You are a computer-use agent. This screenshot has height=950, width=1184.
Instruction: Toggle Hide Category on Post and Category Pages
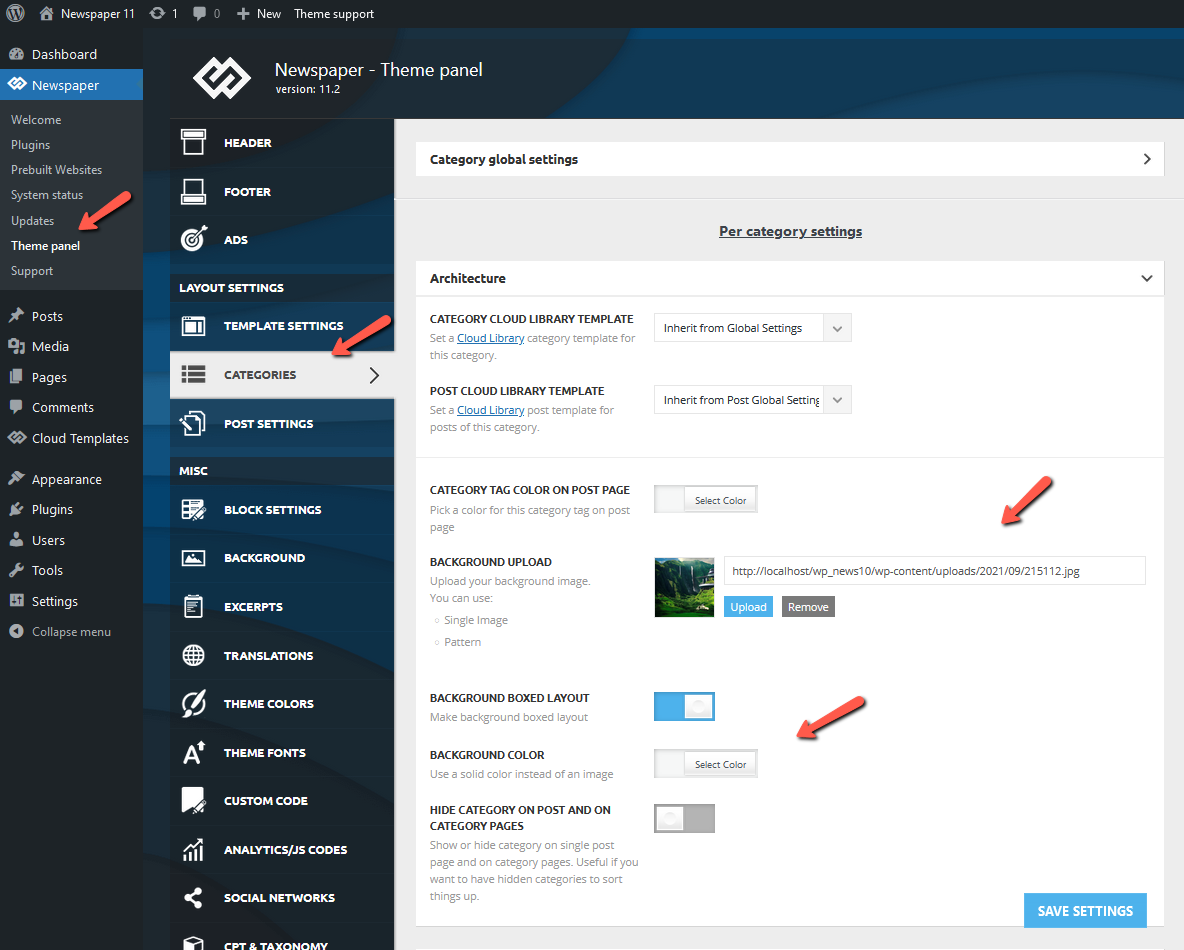pyautogui.click(x=684, y=819)
